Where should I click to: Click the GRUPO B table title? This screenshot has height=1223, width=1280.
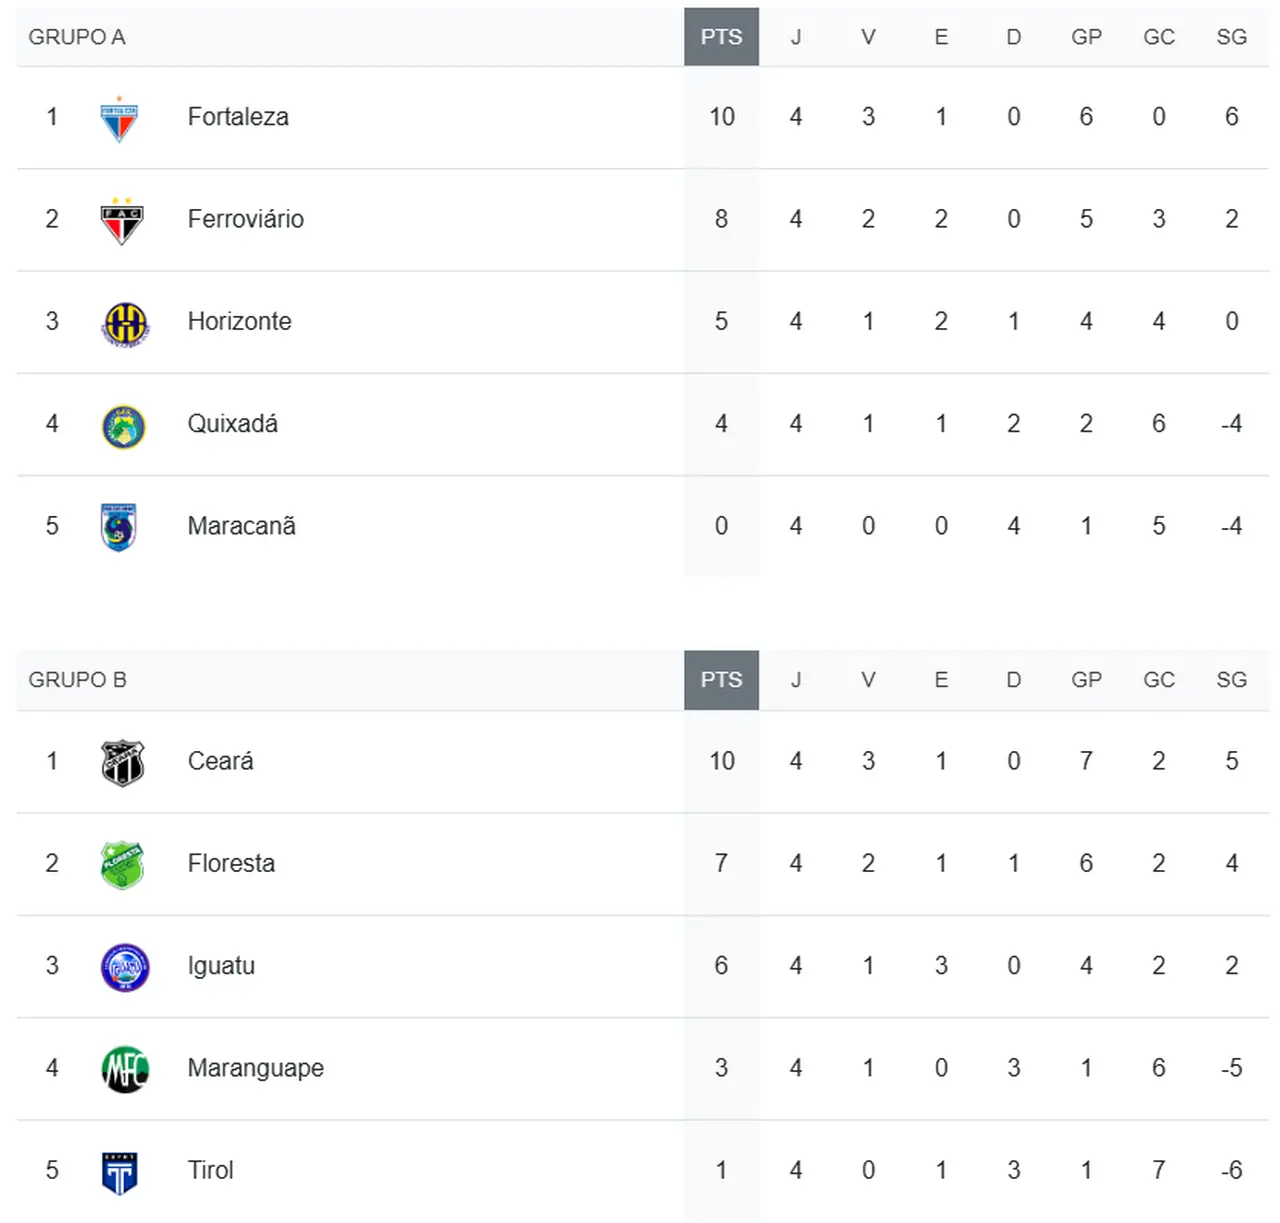point(77,680)
